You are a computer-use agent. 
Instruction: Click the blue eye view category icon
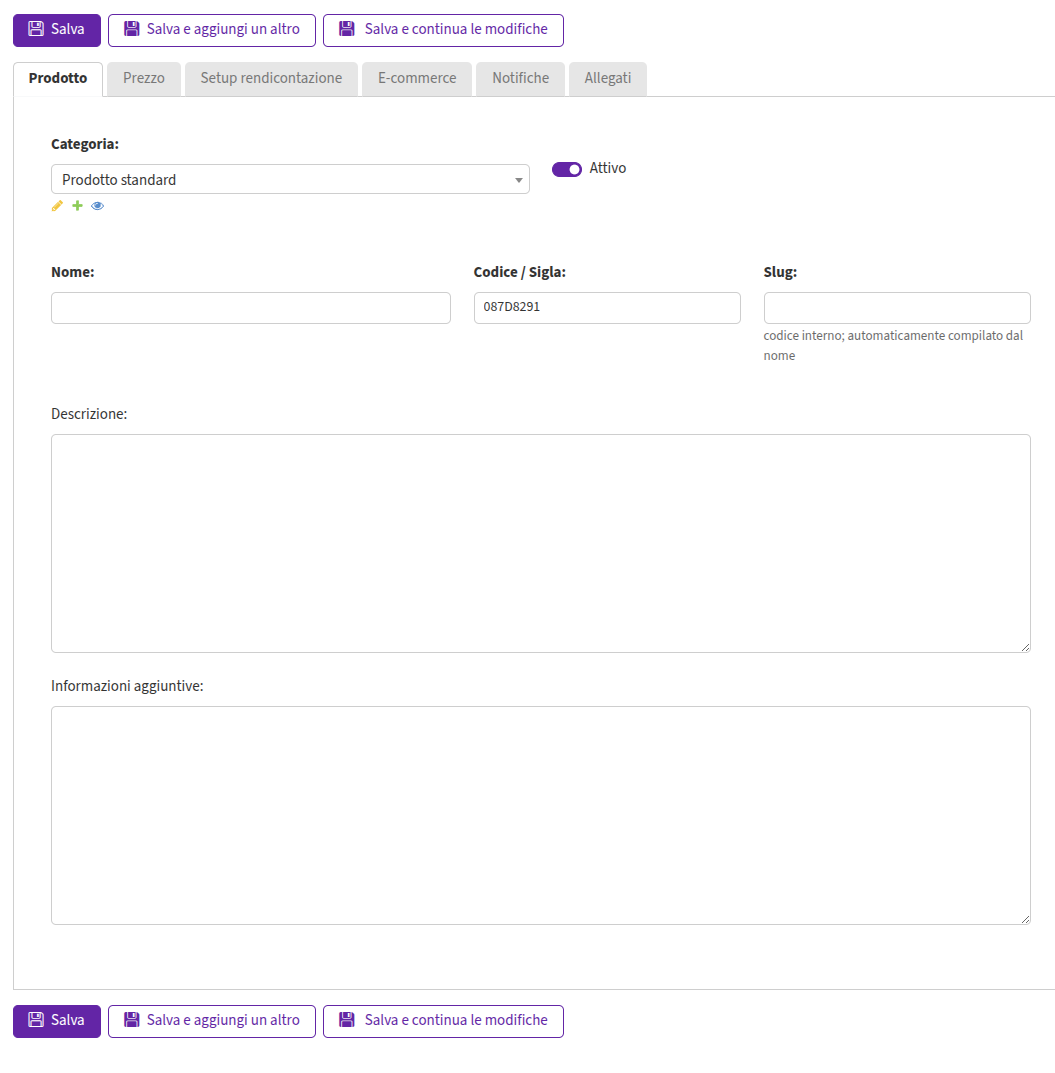point(98,206)
